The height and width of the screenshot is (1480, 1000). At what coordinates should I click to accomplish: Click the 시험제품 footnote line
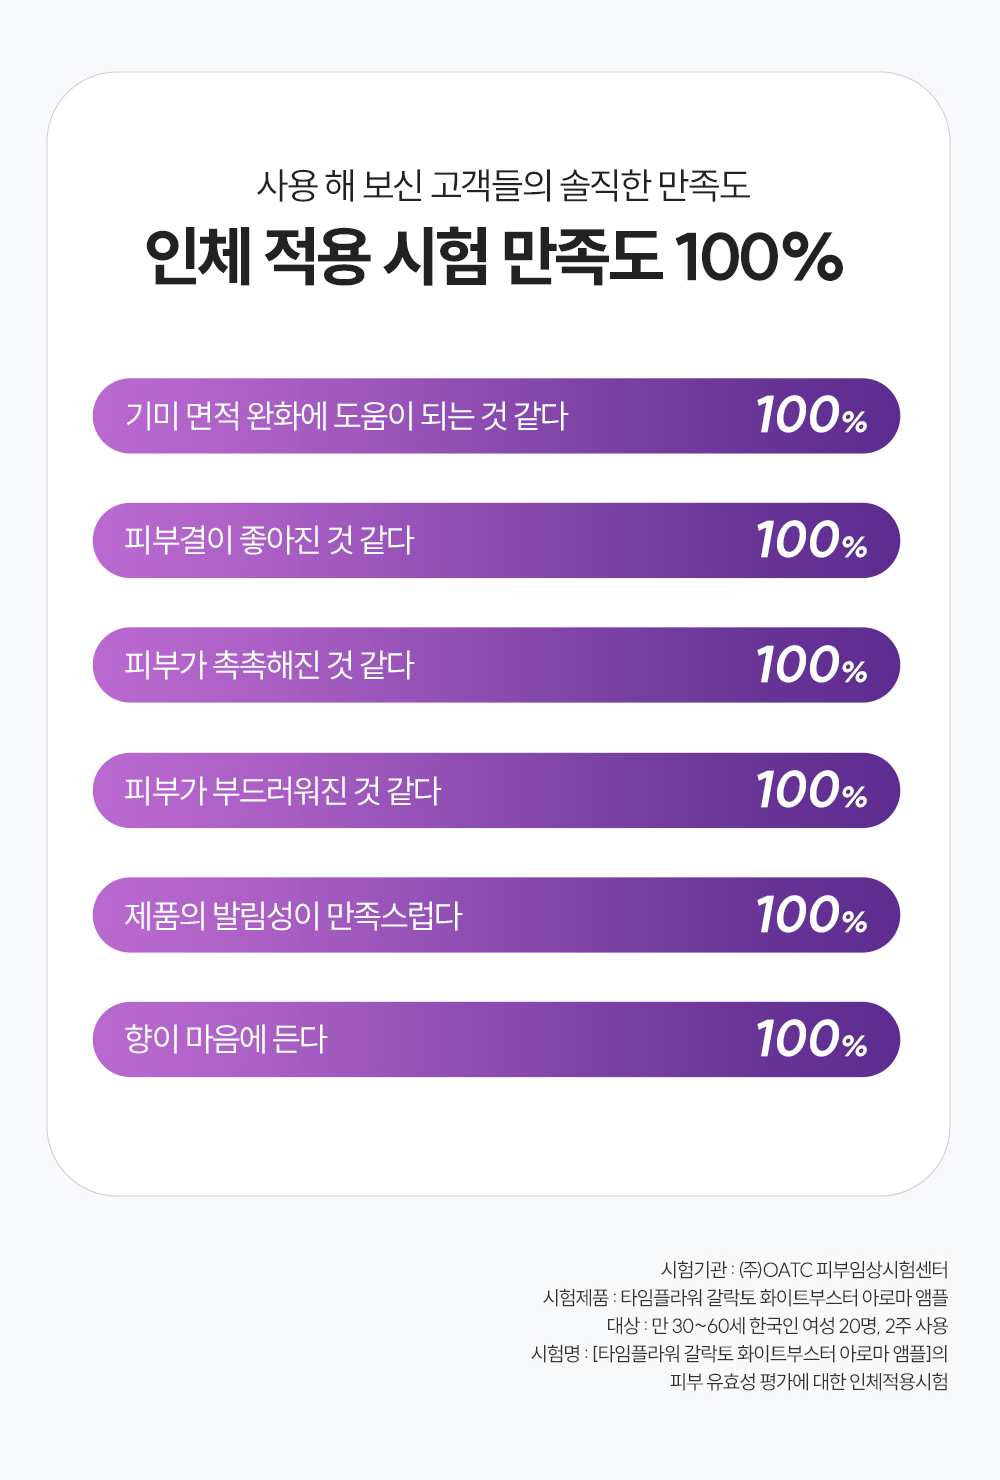point(745,1298)
